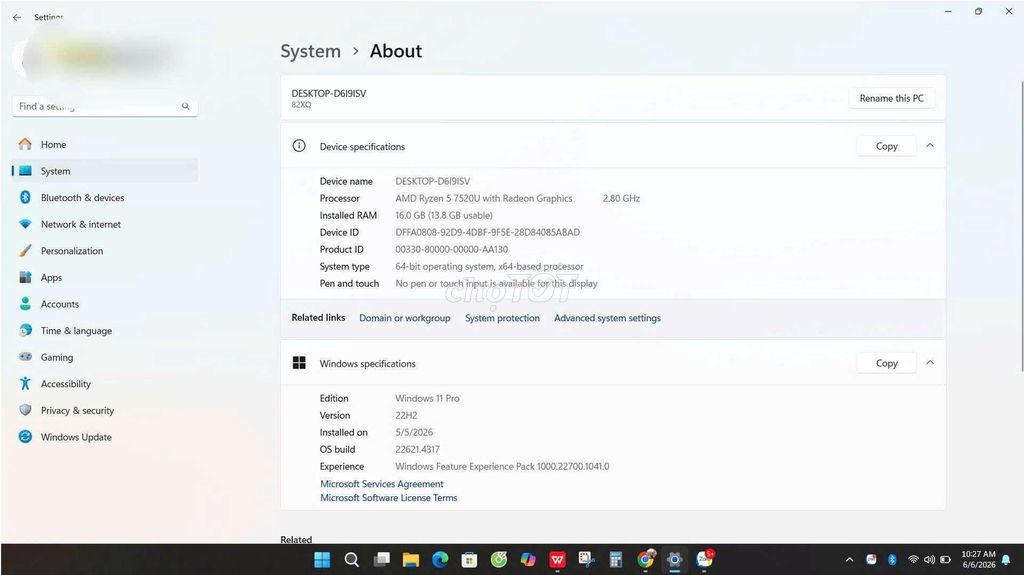Viewport: 1024px width, 575px height.
Task: Open WPS Office from taskbar
Action: [557, 560]
